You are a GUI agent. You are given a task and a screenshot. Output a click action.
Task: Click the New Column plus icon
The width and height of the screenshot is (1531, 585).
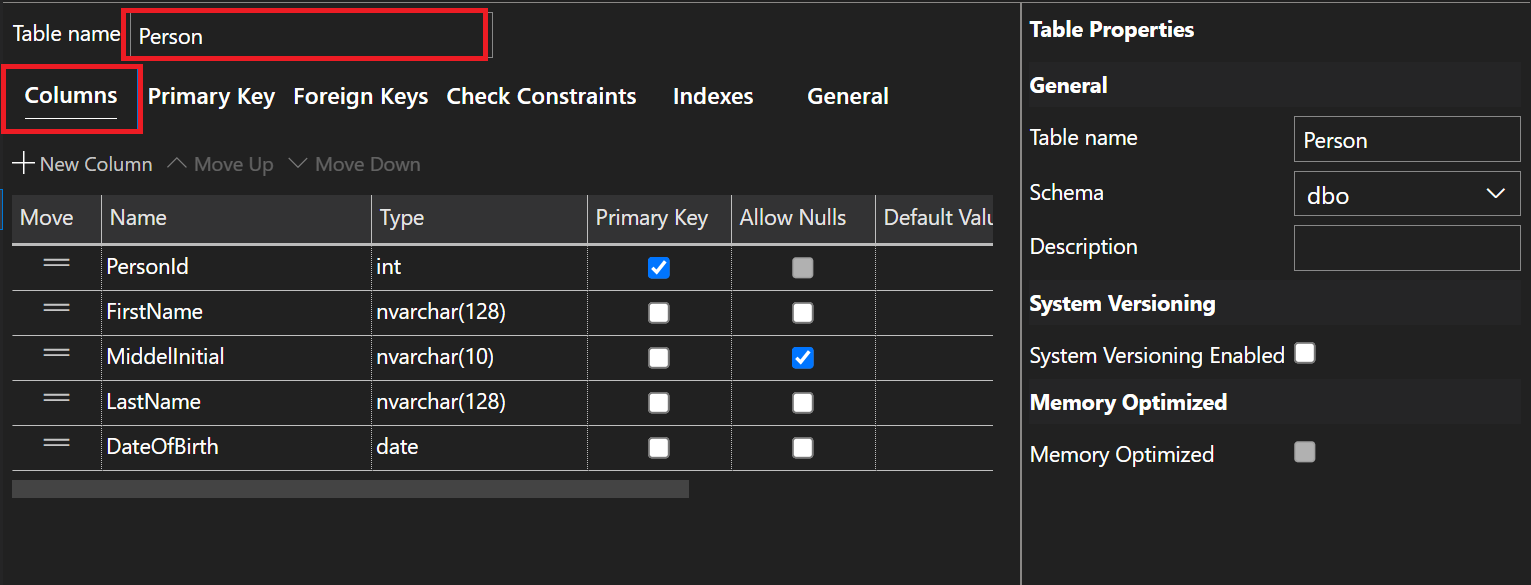(x=23, y=163)
